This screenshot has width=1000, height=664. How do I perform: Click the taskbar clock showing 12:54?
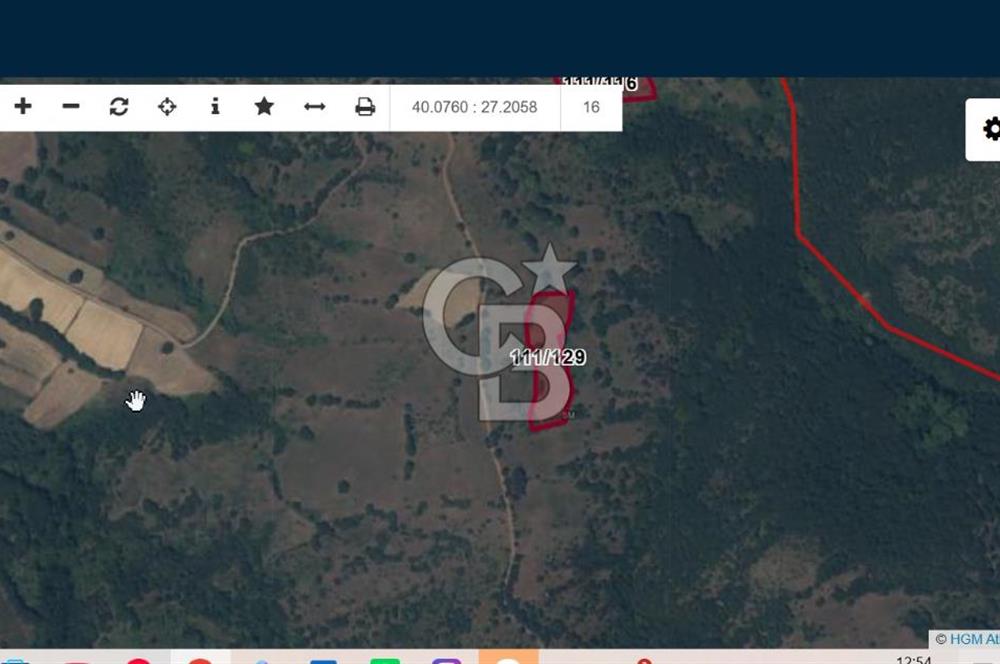pos(914,660)
